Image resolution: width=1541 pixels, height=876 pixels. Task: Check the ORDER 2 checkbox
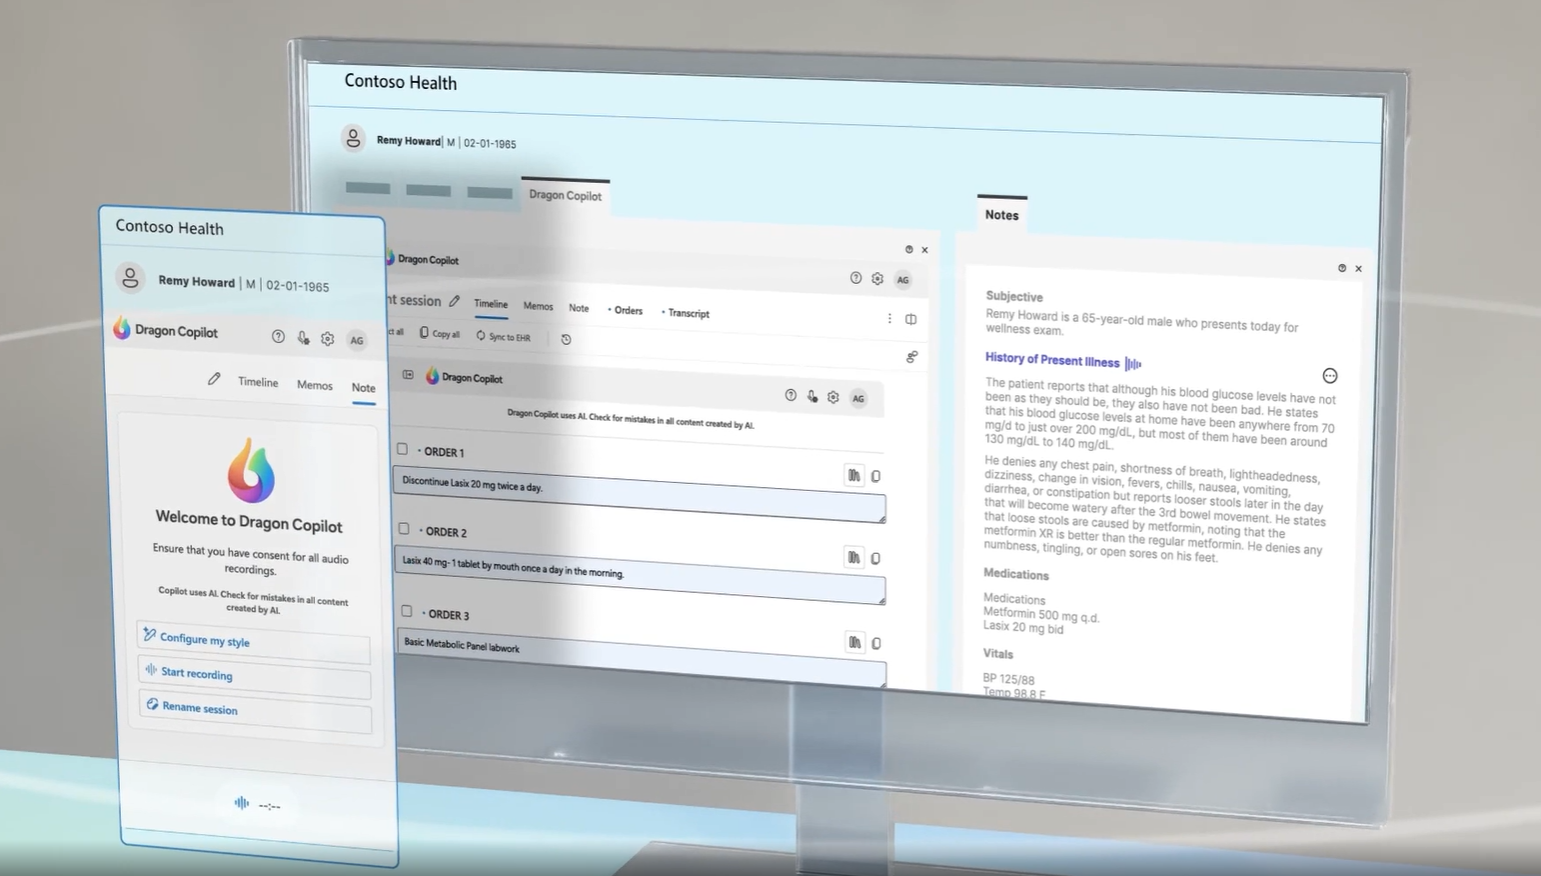coord(404,528)
